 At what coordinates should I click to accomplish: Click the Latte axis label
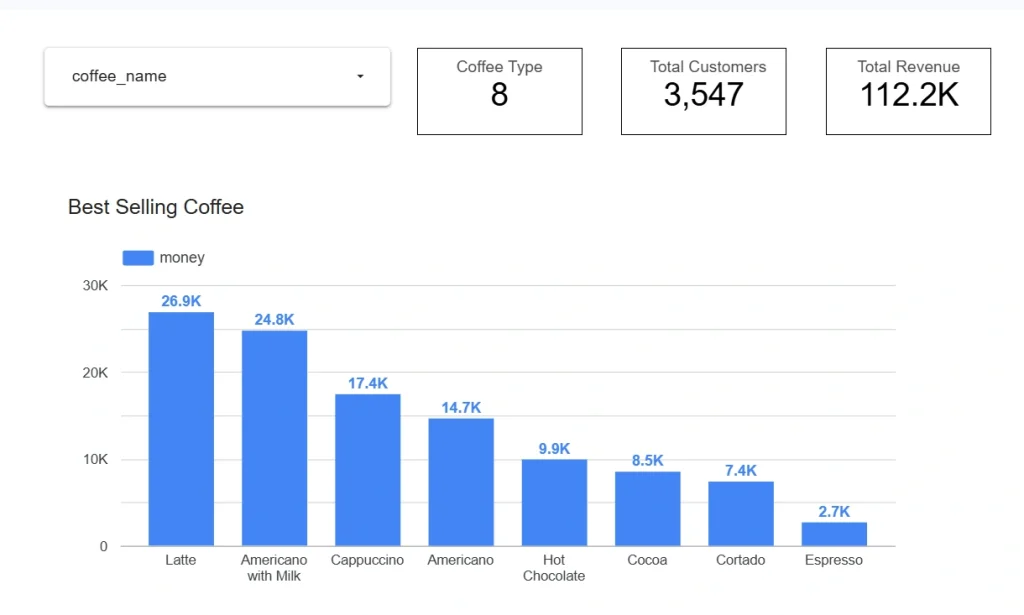tap(181, 560)
